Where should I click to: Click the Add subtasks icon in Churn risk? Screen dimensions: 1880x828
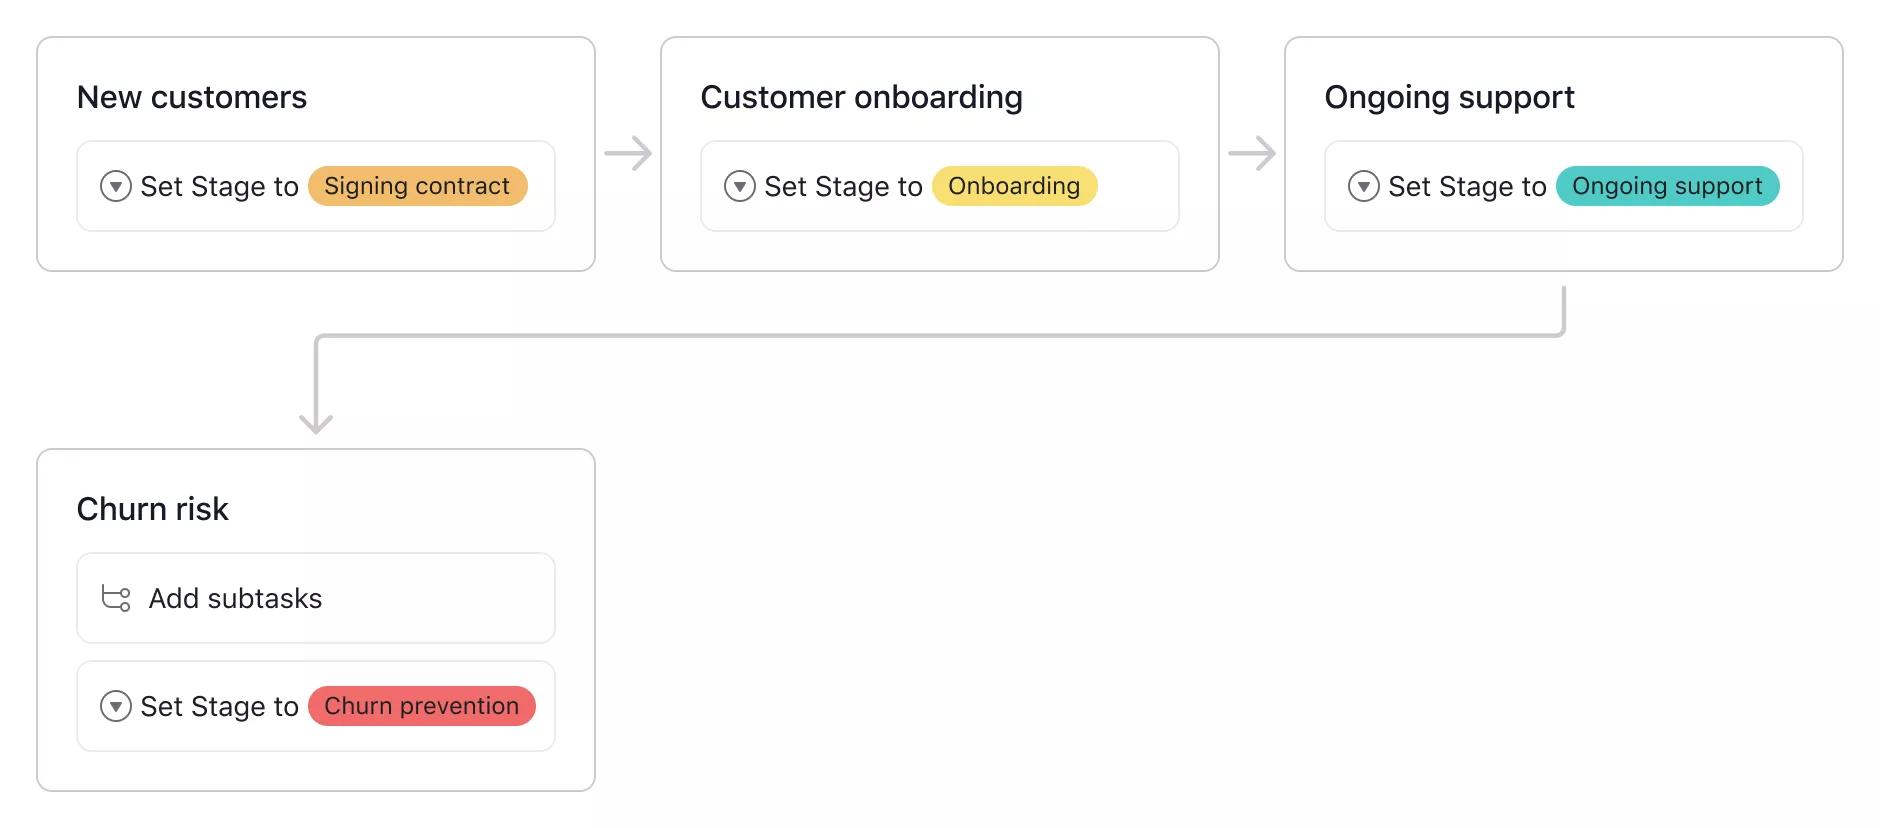[x=117, y=598]
